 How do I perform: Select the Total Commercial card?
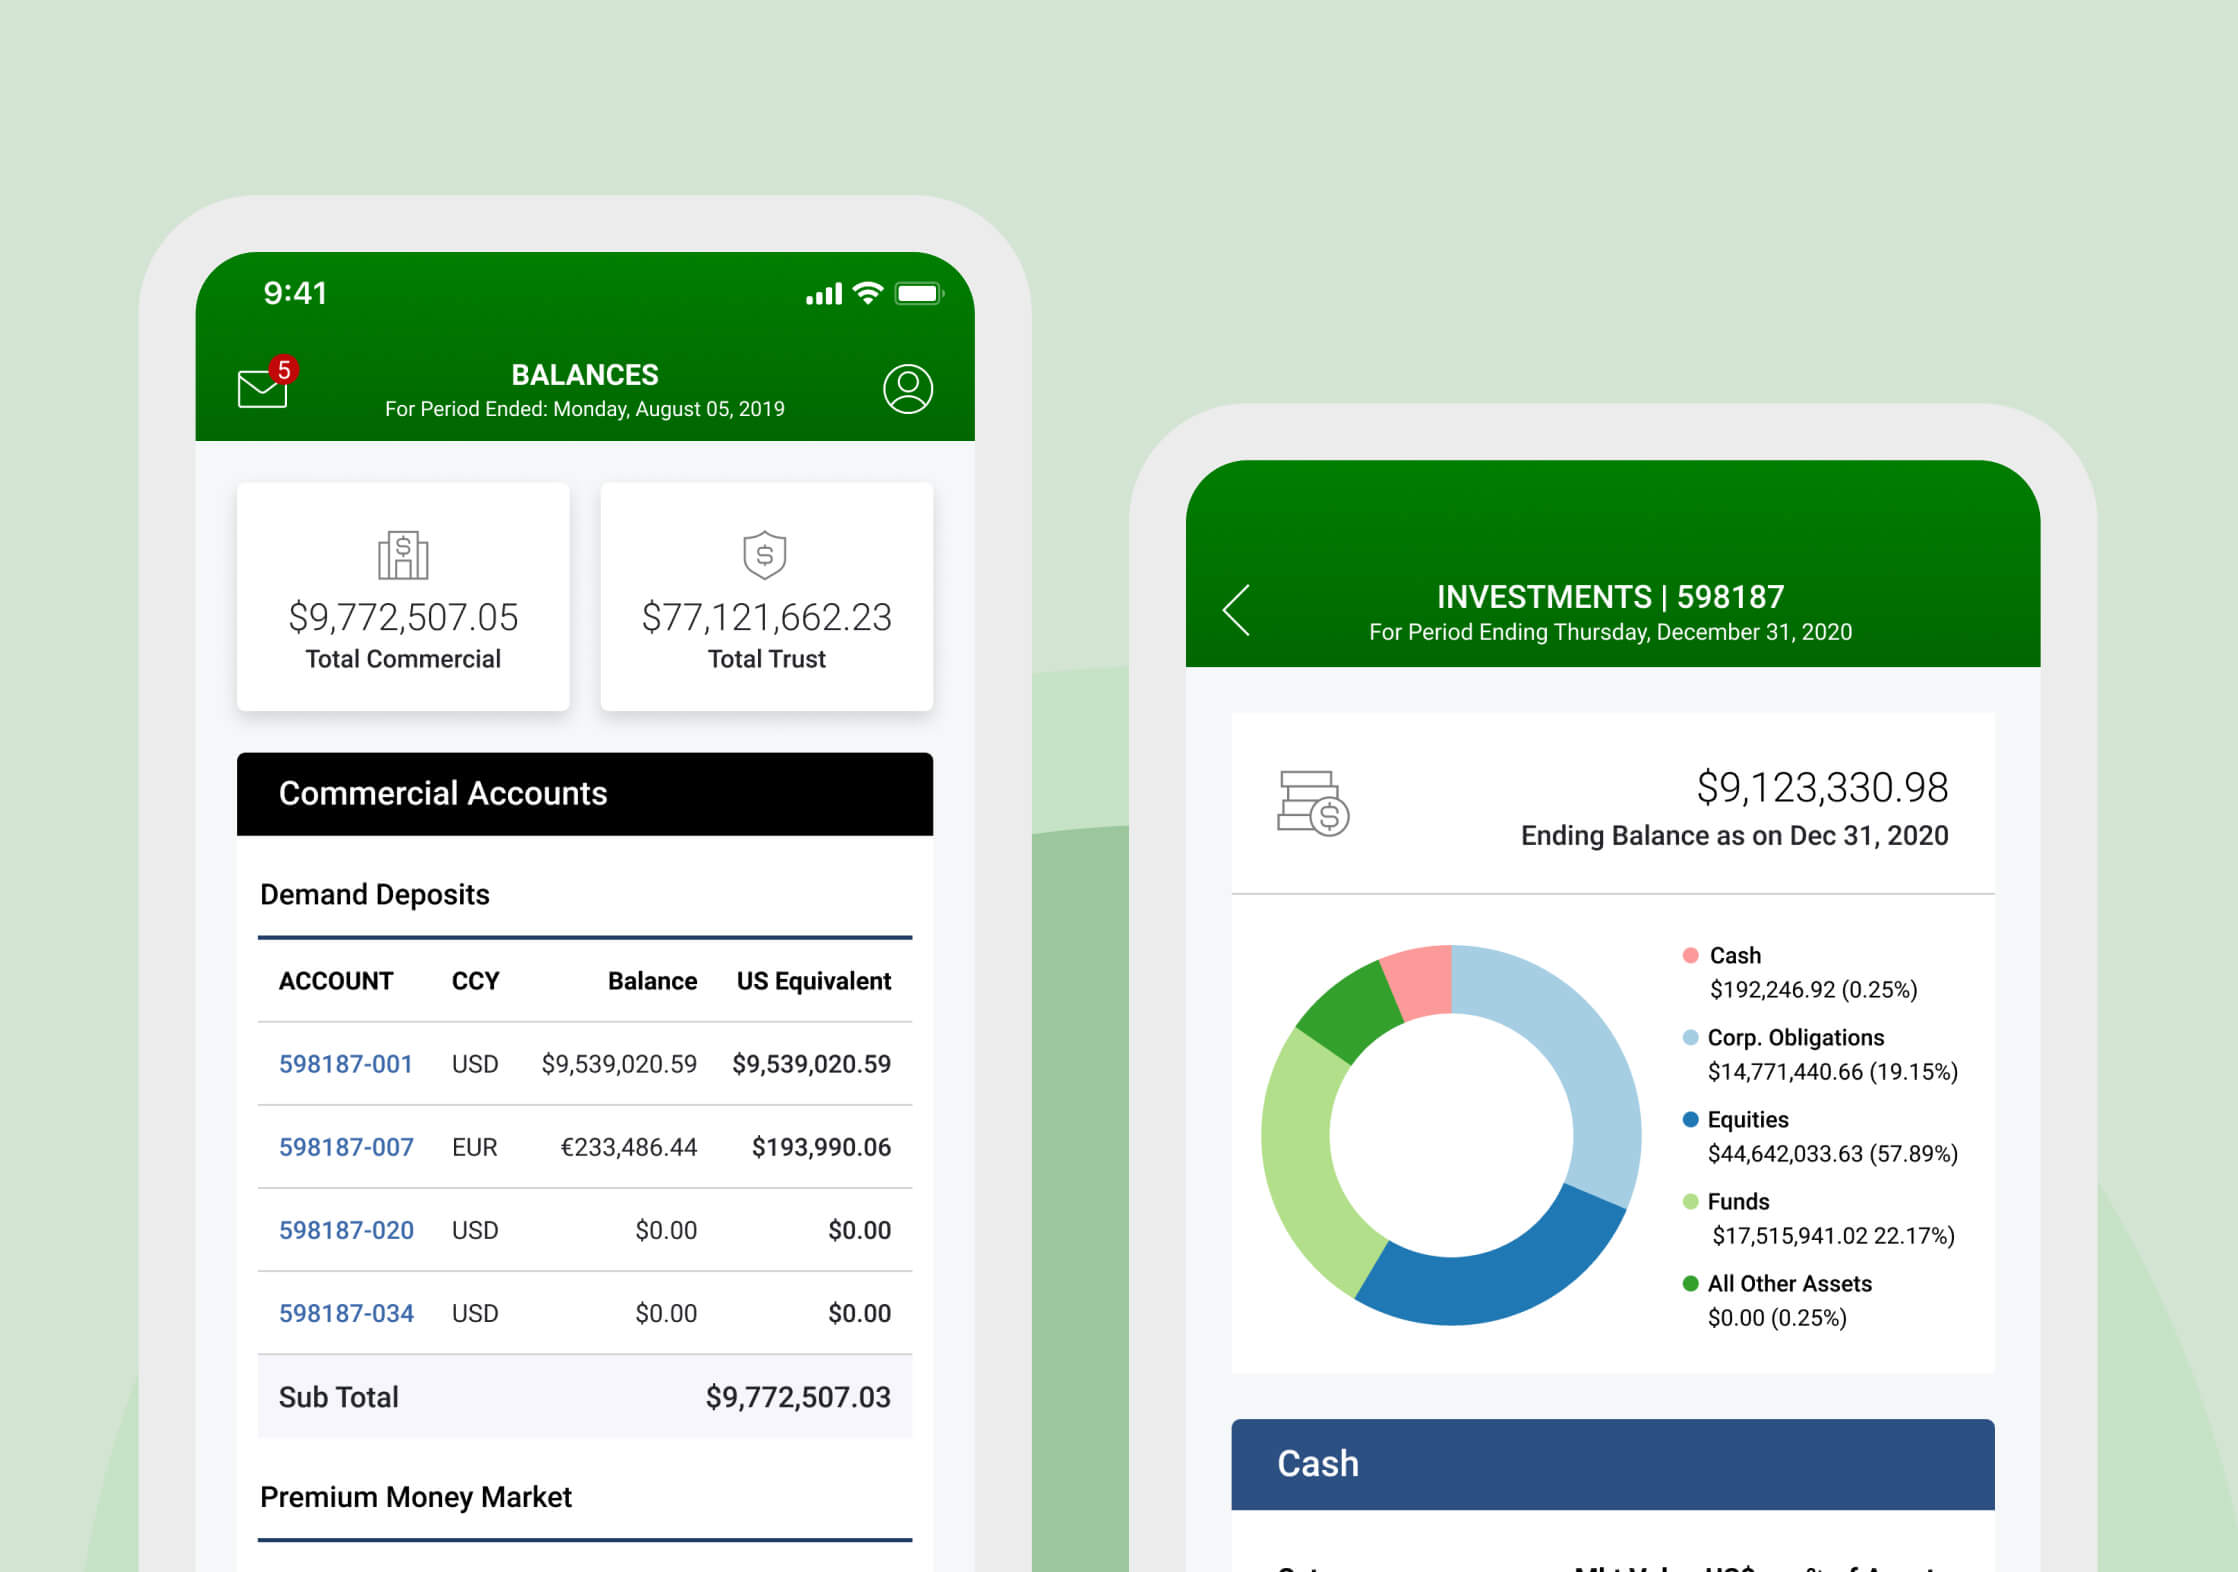point(403,597)
